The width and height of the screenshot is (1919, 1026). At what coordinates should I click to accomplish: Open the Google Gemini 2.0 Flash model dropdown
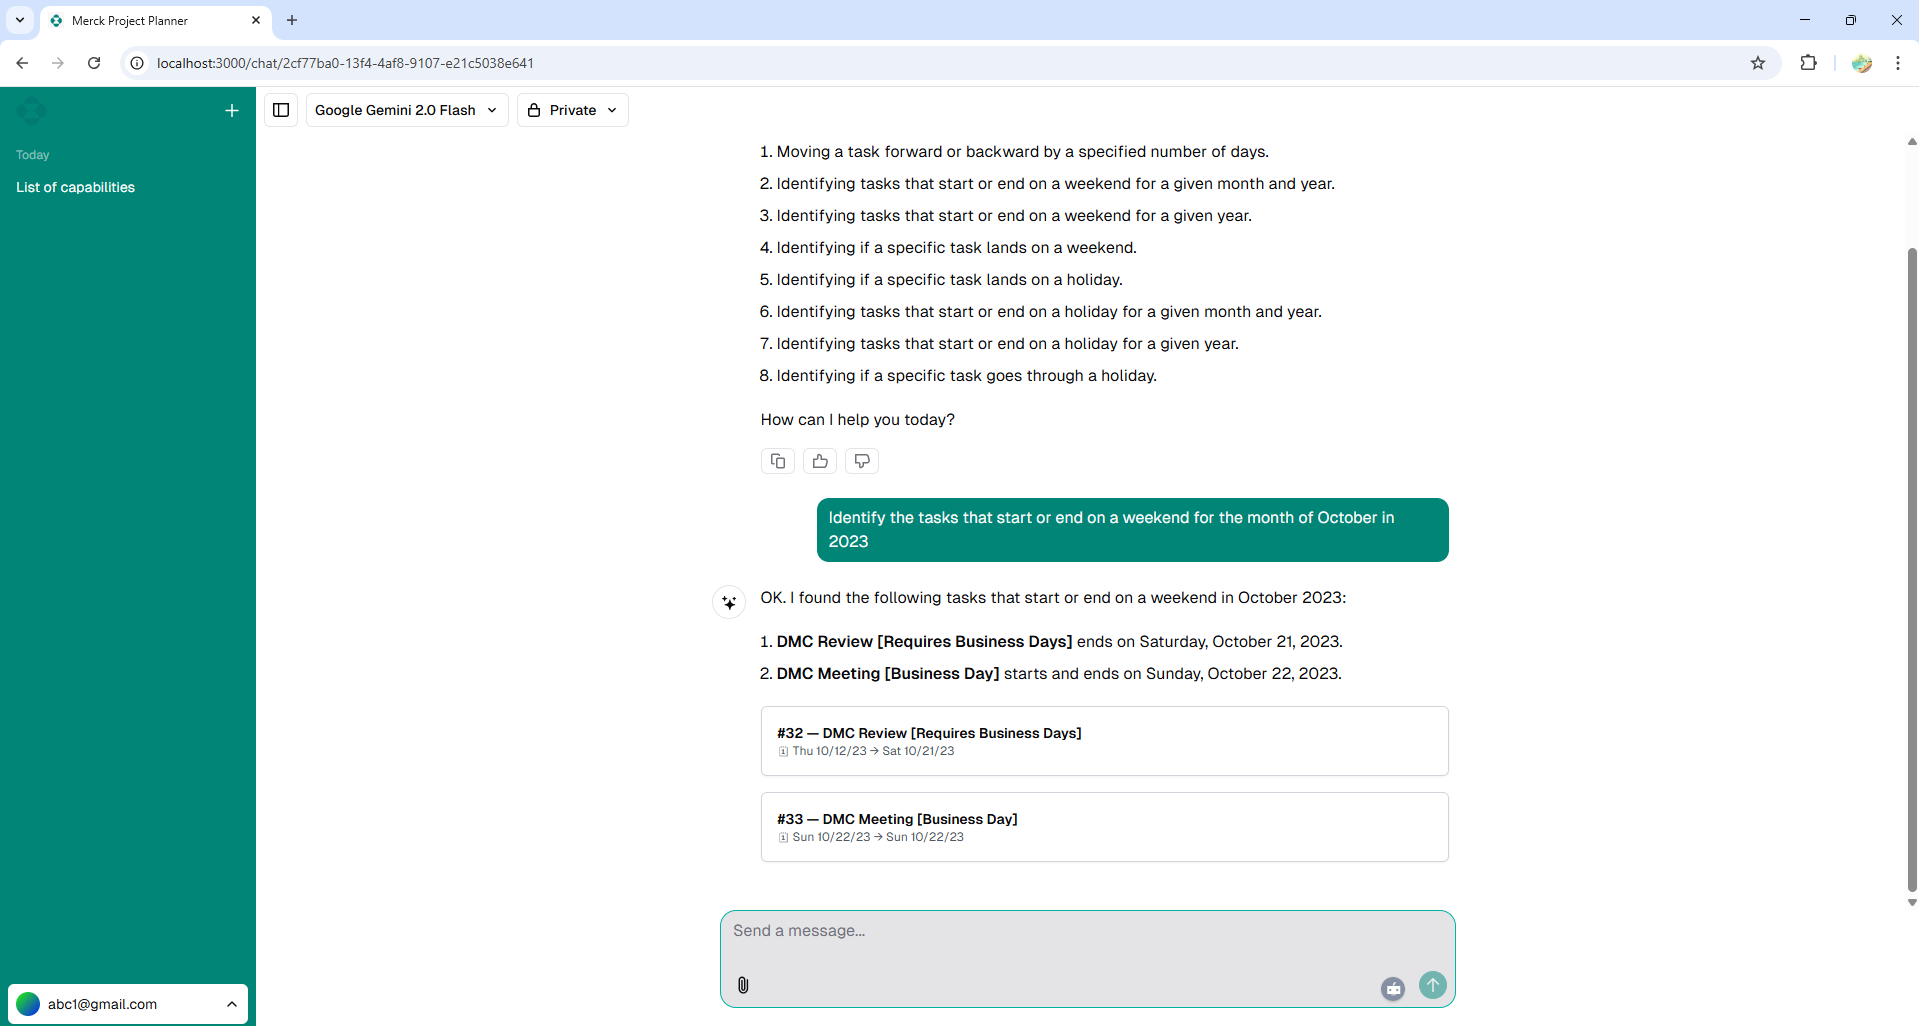(x=406, y=110)
